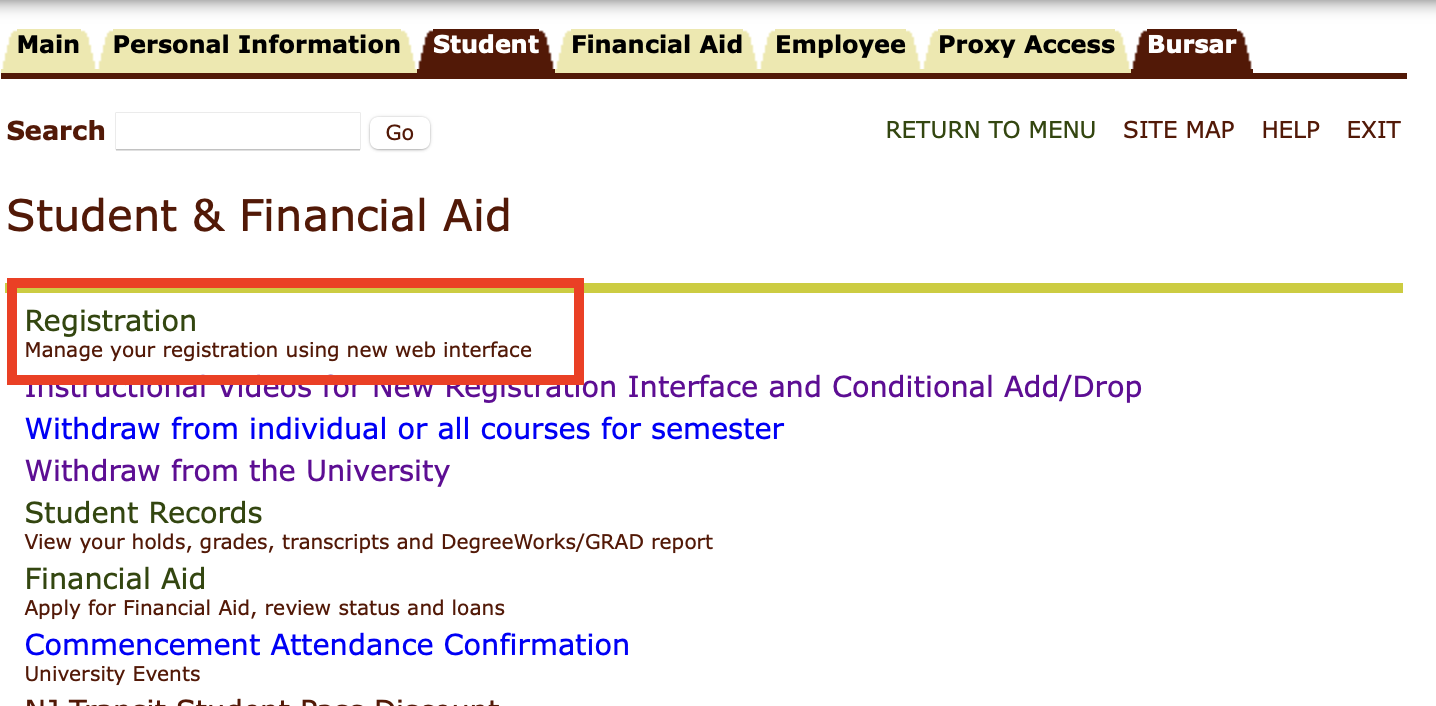Click EXIT to sign out

click(x=1373, y=130)
